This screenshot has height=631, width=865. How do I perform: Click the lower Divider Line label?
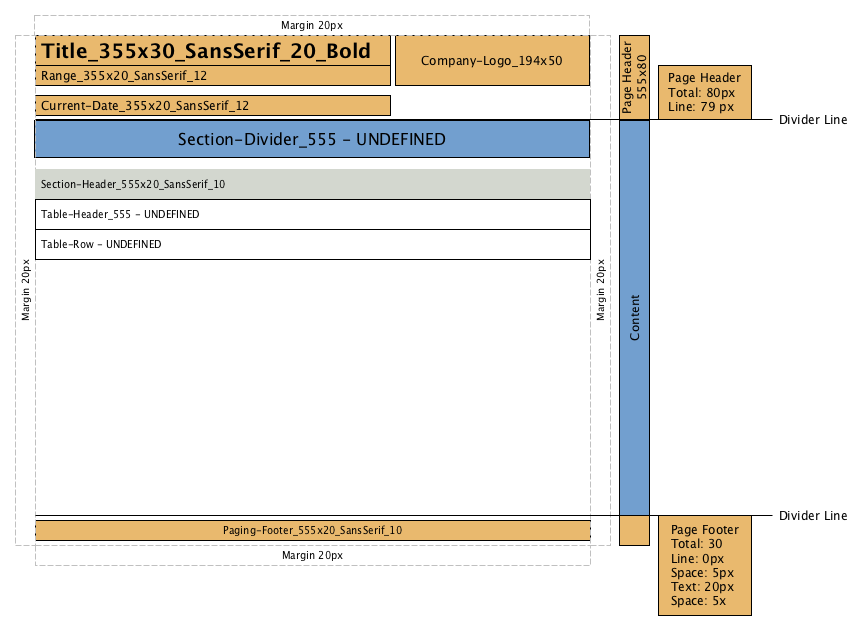812,515
